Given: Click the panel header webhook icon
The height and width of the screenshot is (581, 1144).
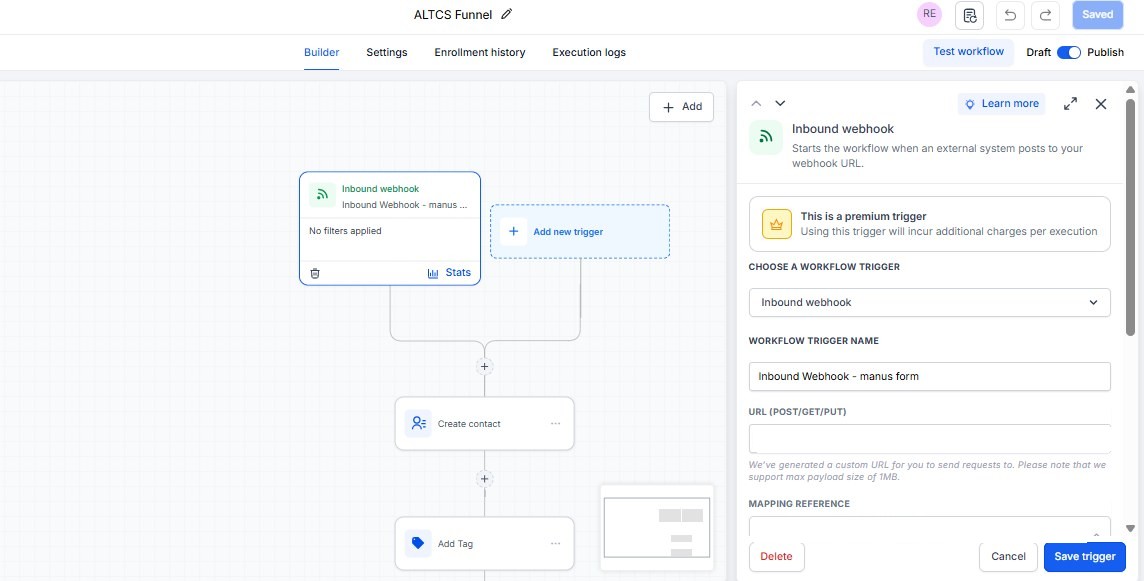Looking at the screenshot, I should (766, 136).
